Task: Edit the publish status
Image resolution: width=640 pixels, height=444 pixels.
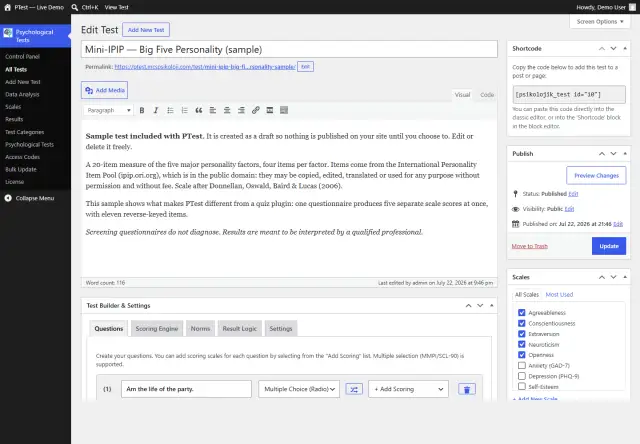Action: tap(573, 194)
